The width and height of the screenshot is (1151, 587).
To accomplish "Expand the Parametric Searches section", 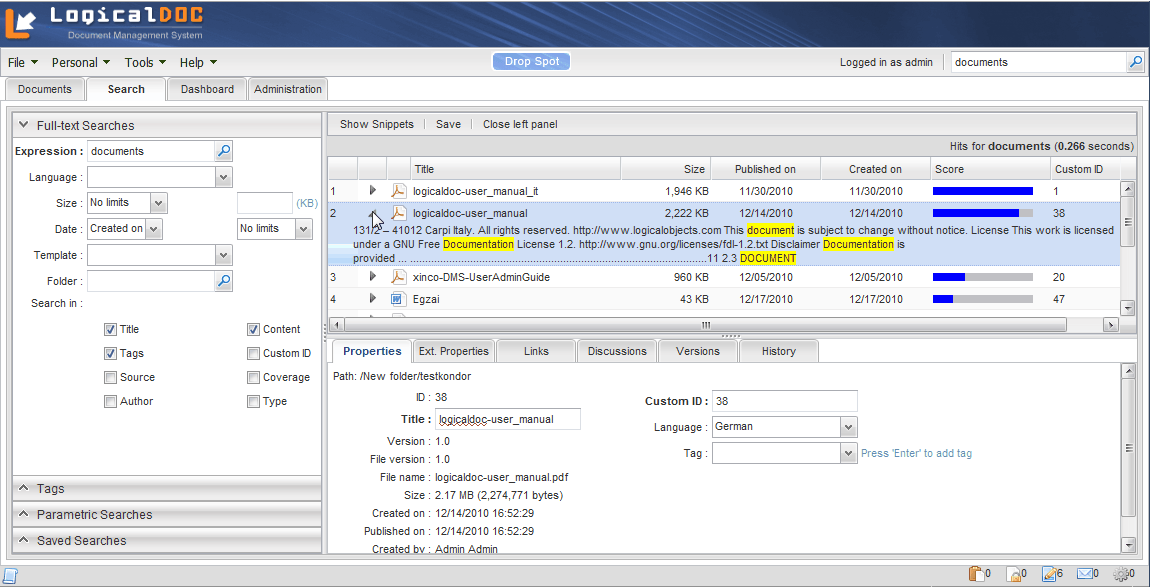I will 167,514.
